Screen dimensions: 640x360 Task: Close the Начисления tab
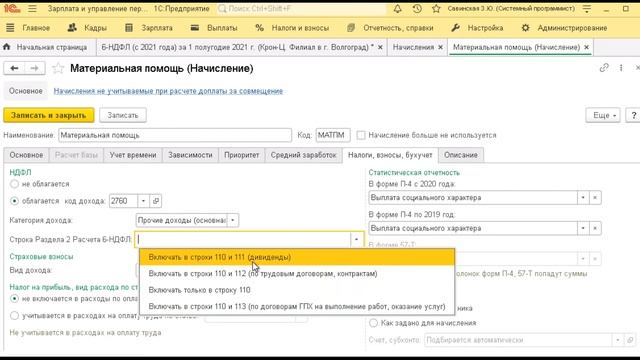pyautogui.click(x=440, y=47)
